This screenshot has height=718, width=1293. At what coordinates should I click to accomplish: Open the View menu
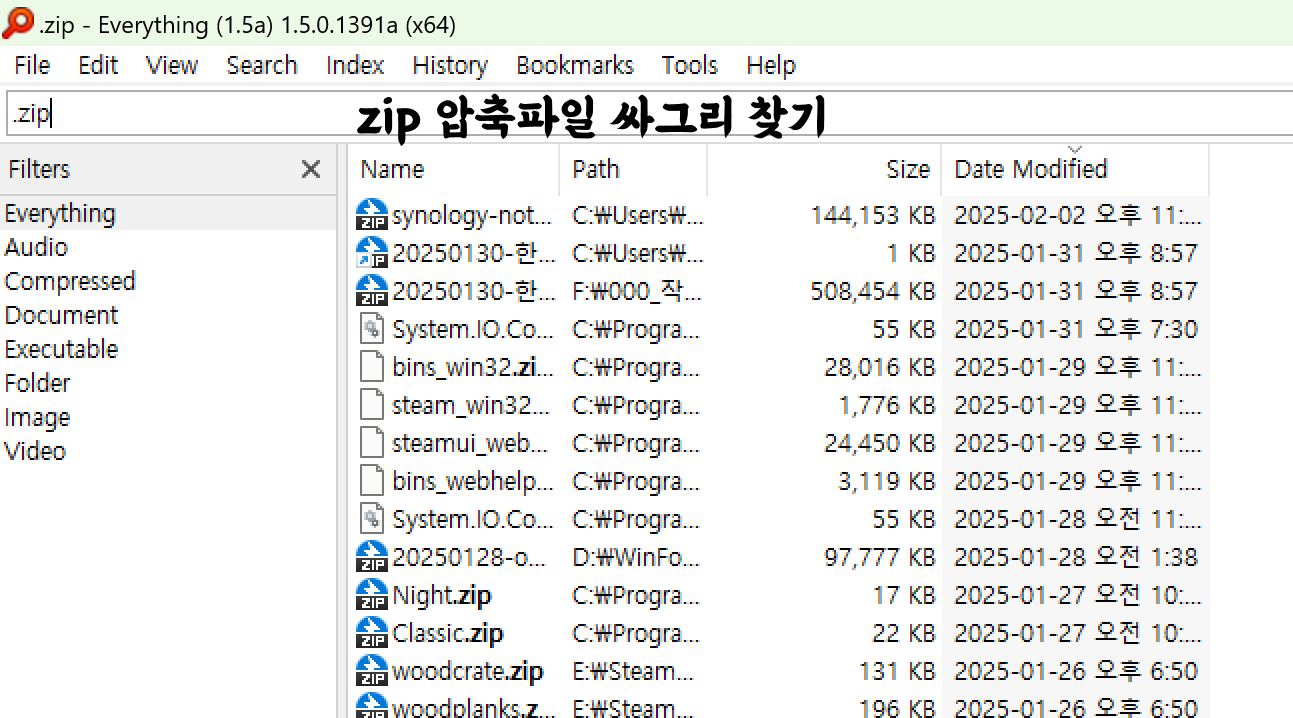171,65
